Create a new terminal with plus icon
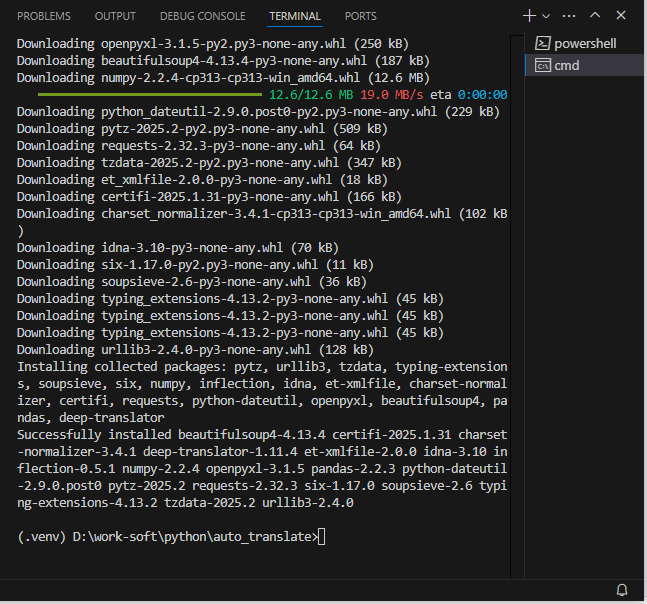The image size is (647, 604). (529, 16)
